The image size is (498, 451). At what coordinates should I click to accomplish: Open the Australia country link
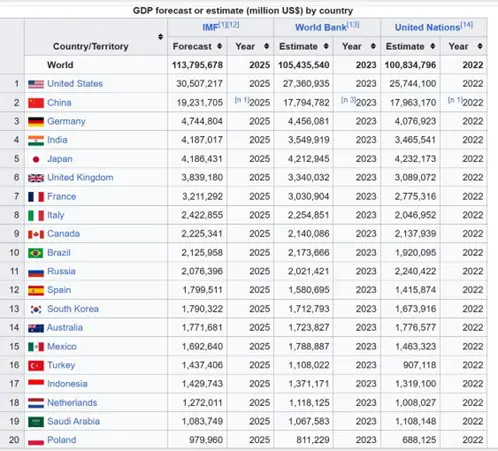[65, 328]
